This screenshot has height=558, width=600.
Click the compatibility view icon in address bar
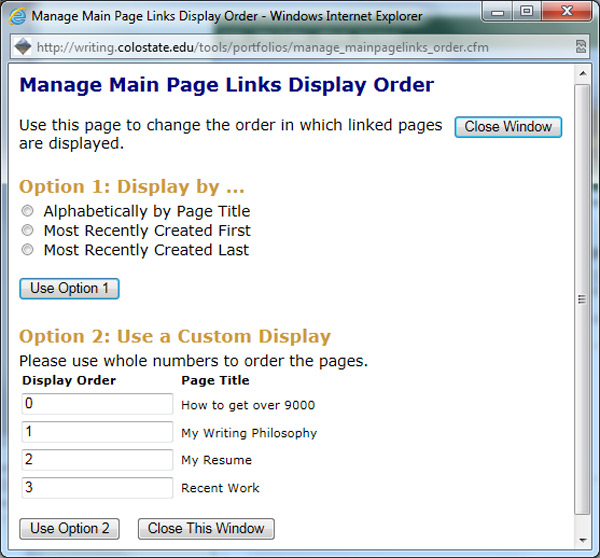[x=581, y=47]
